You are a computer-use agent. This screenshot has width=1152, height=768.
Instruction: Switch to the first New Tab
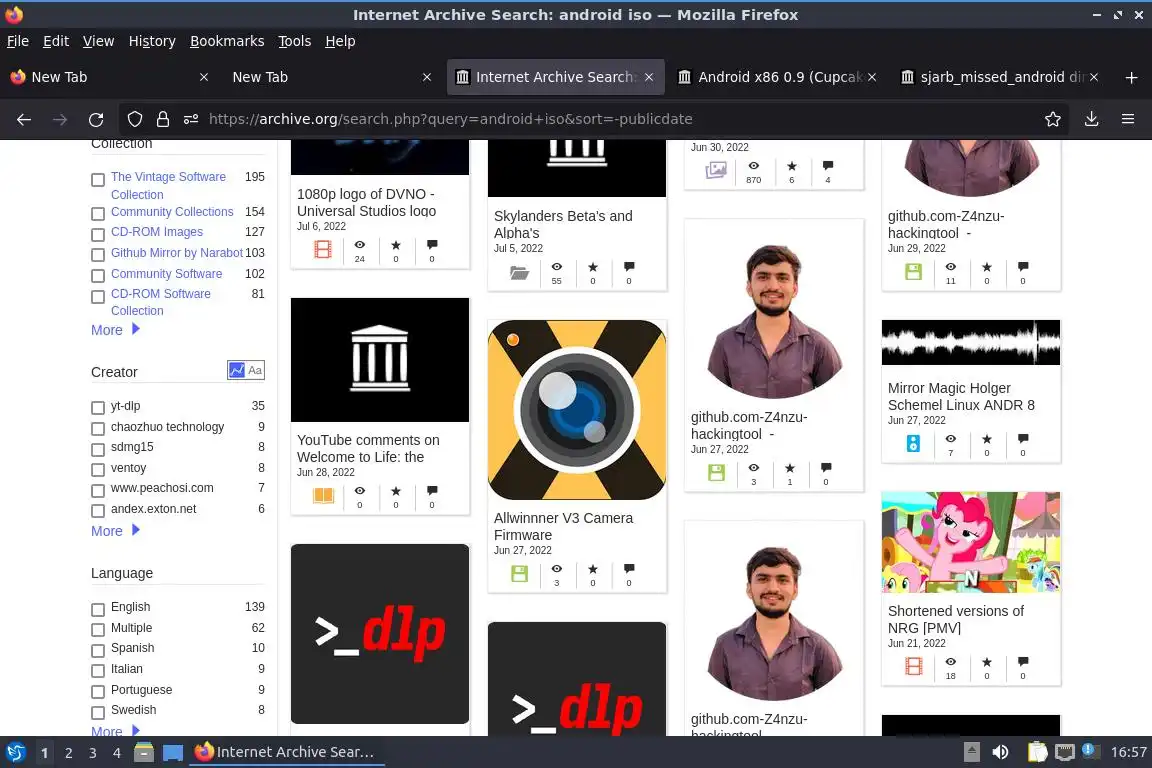(x=110, y=77)
